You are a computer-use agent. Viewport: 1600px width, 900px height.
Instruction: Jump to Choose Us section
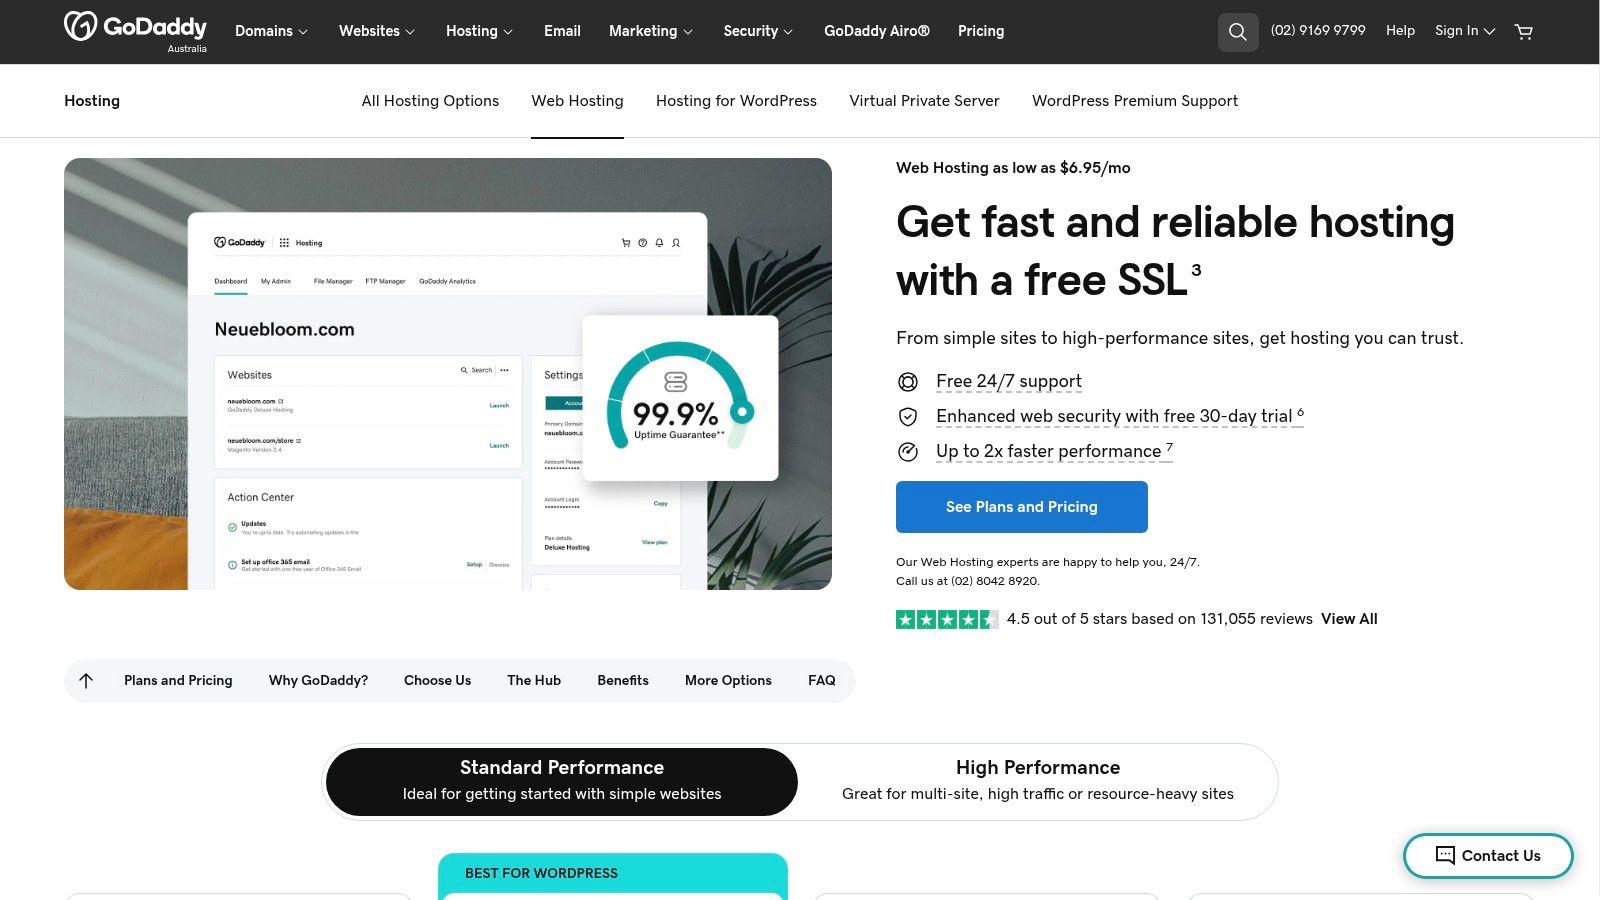pyautogui.click(x=437, y=681)
